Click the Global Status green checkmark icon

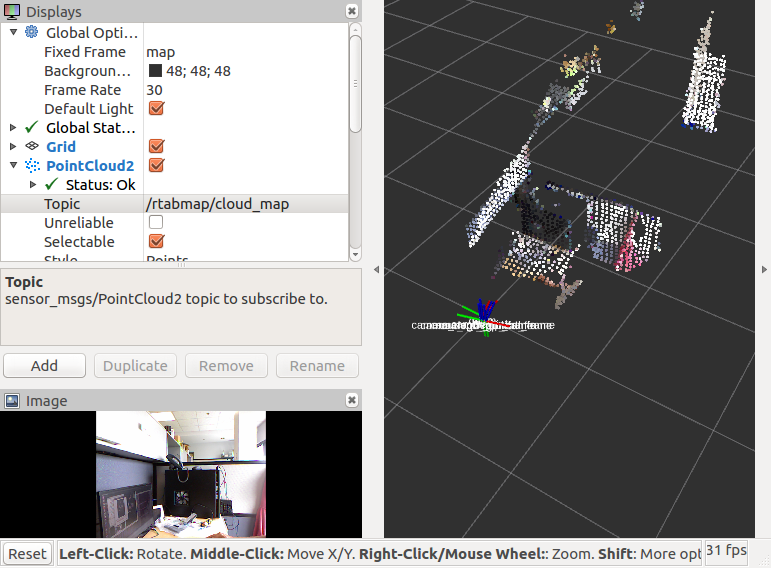[x=31, y=127]
